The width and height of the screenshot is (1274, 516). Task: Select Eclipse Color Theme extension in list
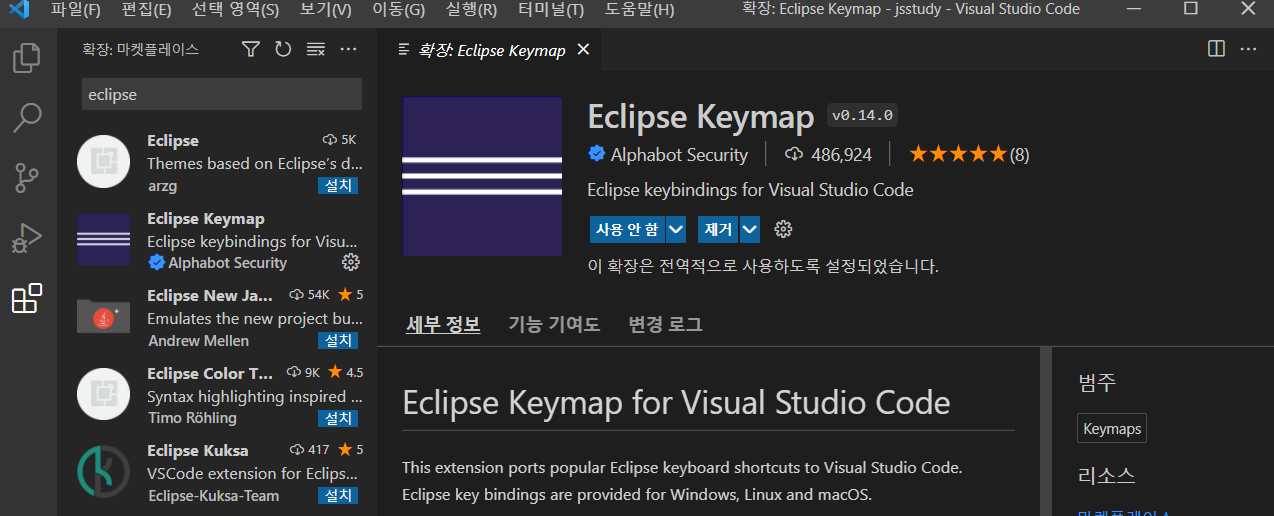coord(217,395)
